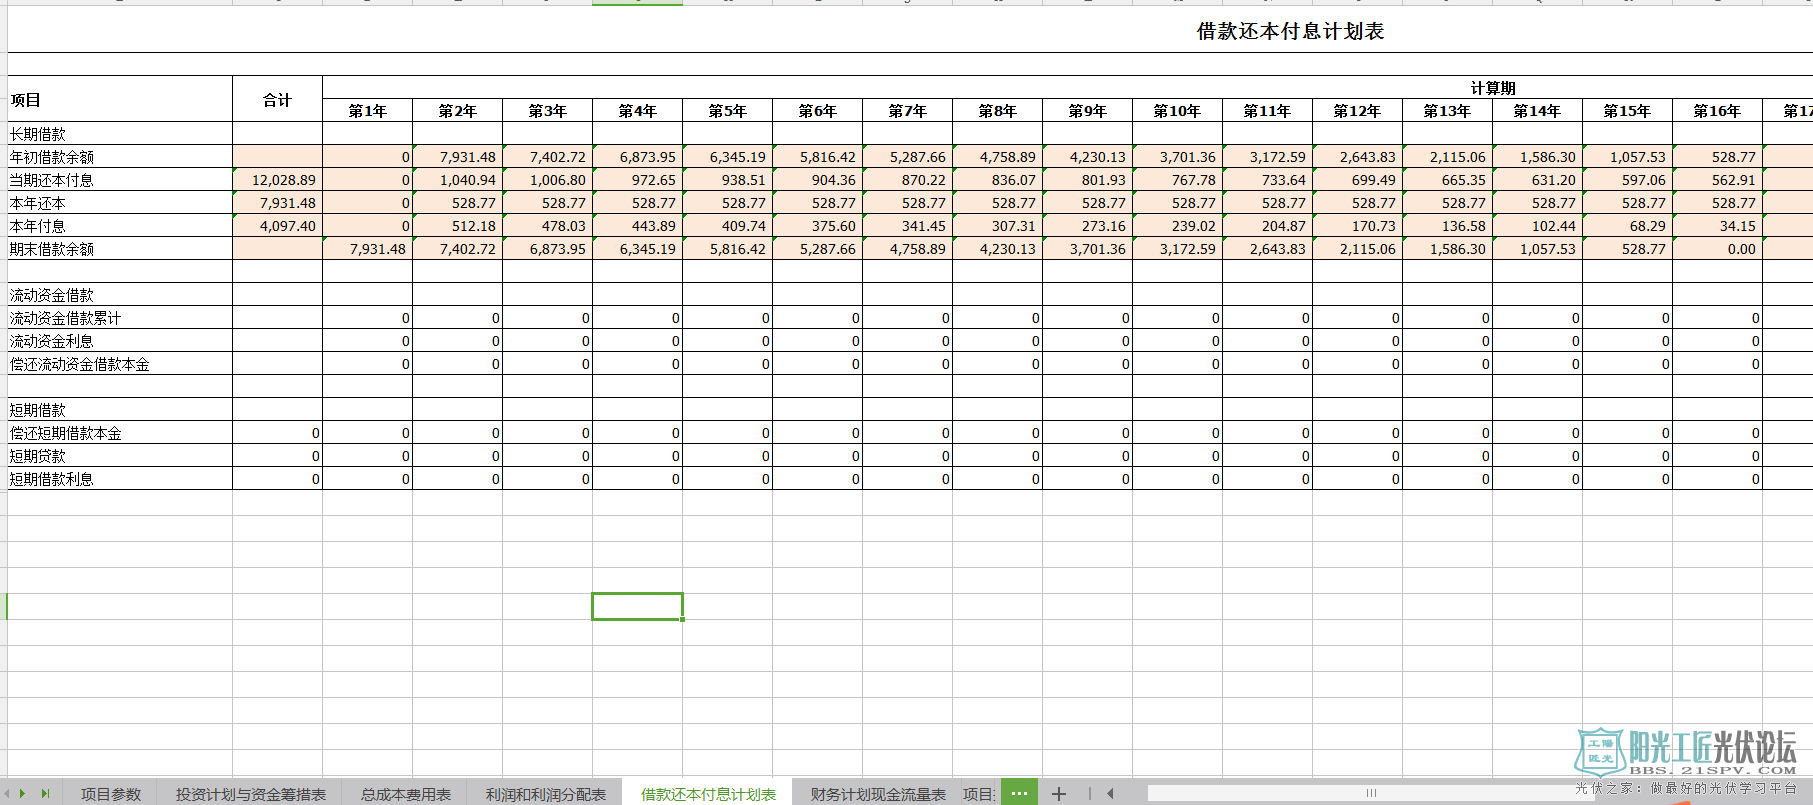
Task: Select cell with value 836.07
Action: (x=997, y=180)
